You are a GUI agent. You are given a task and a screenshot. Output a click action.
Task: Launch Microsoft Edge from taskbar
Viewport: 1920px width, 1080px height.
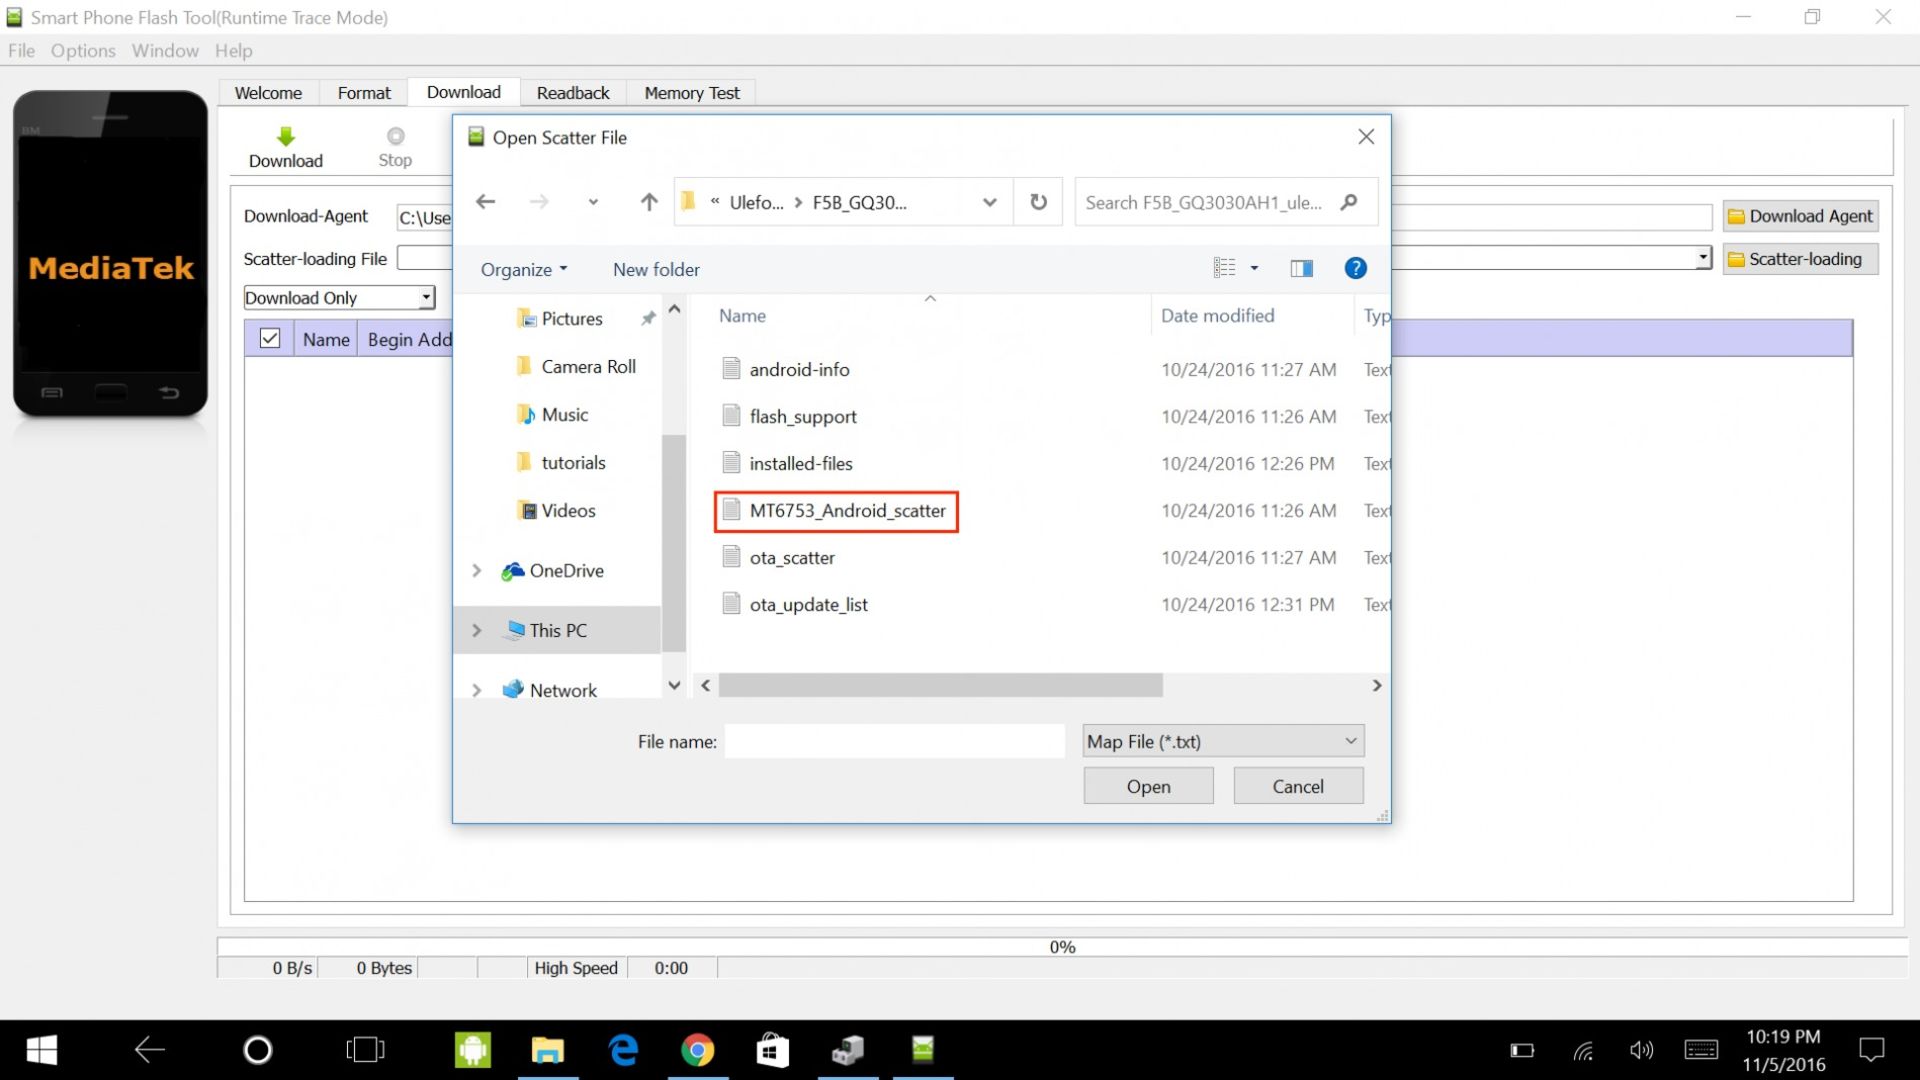coord(623,1050)
